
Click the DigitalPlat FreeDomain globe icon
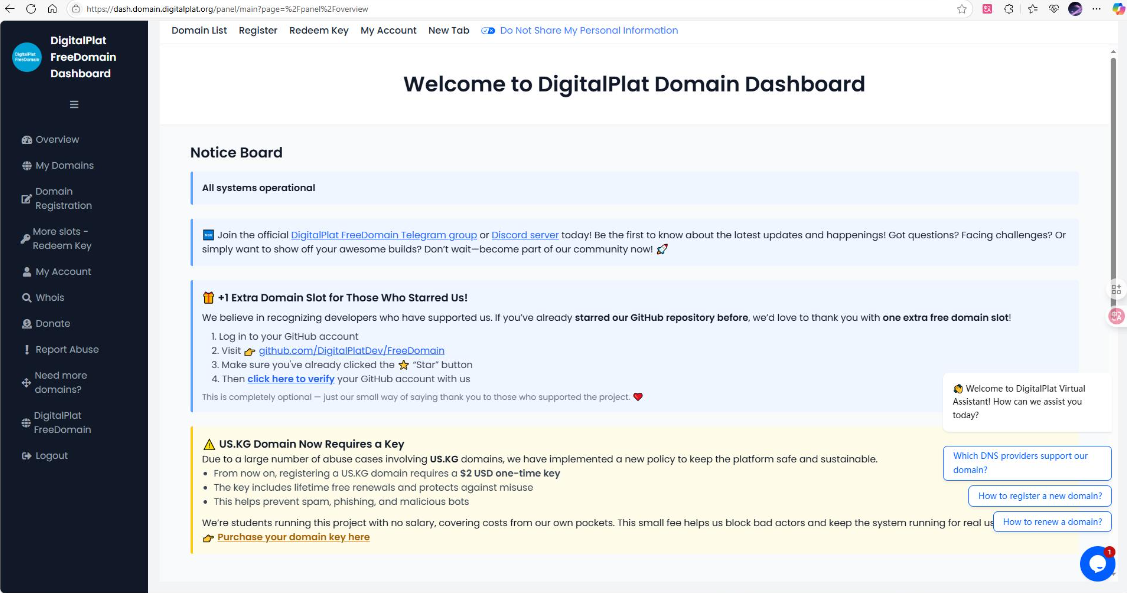click(x=26, y=423)
